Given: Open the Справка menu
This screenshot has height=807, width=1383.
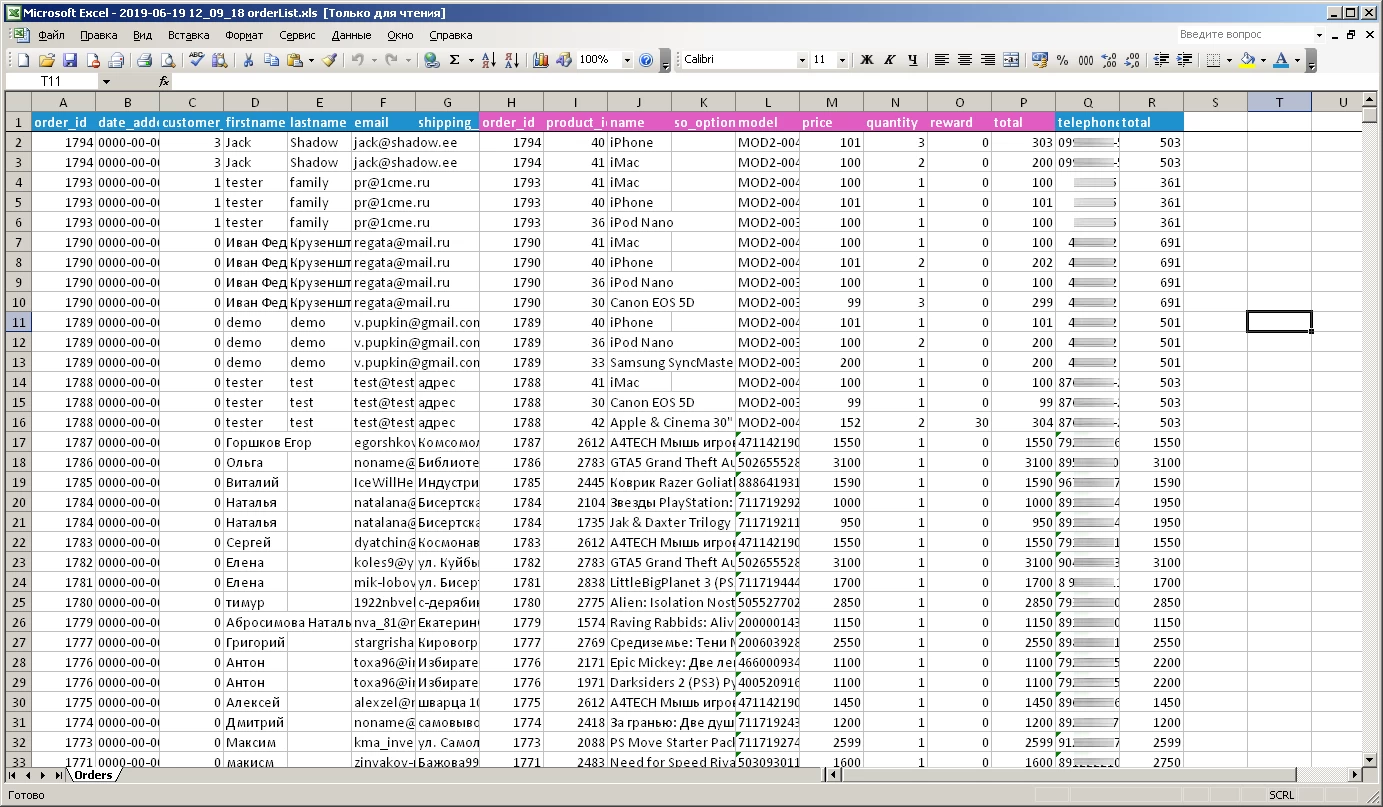Looking at the screenshot, I should [451, 35].
